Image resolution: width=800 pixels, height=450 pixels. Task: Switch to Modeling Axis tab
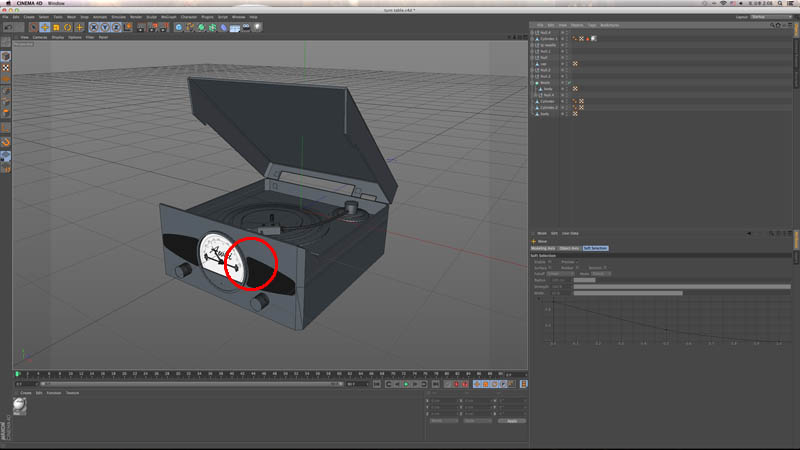coord(543,248)
